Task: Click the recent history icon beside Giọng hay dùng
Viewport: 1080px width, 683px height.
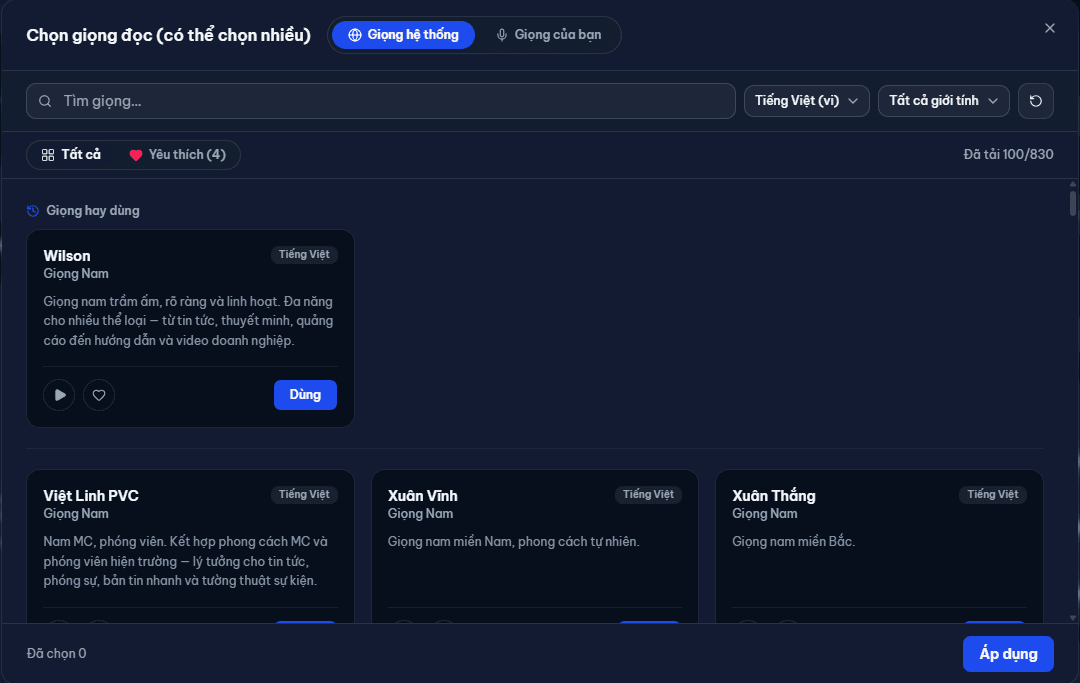Action: coord(33,211)
